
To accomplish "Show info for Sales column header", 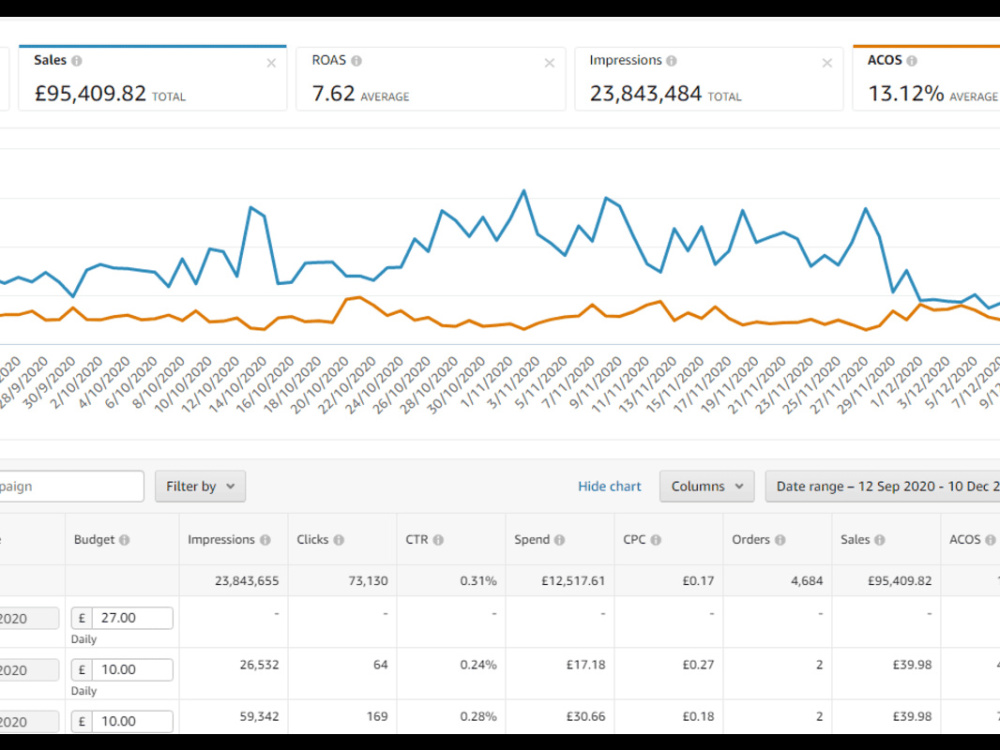I will click(x=879, y=540).
